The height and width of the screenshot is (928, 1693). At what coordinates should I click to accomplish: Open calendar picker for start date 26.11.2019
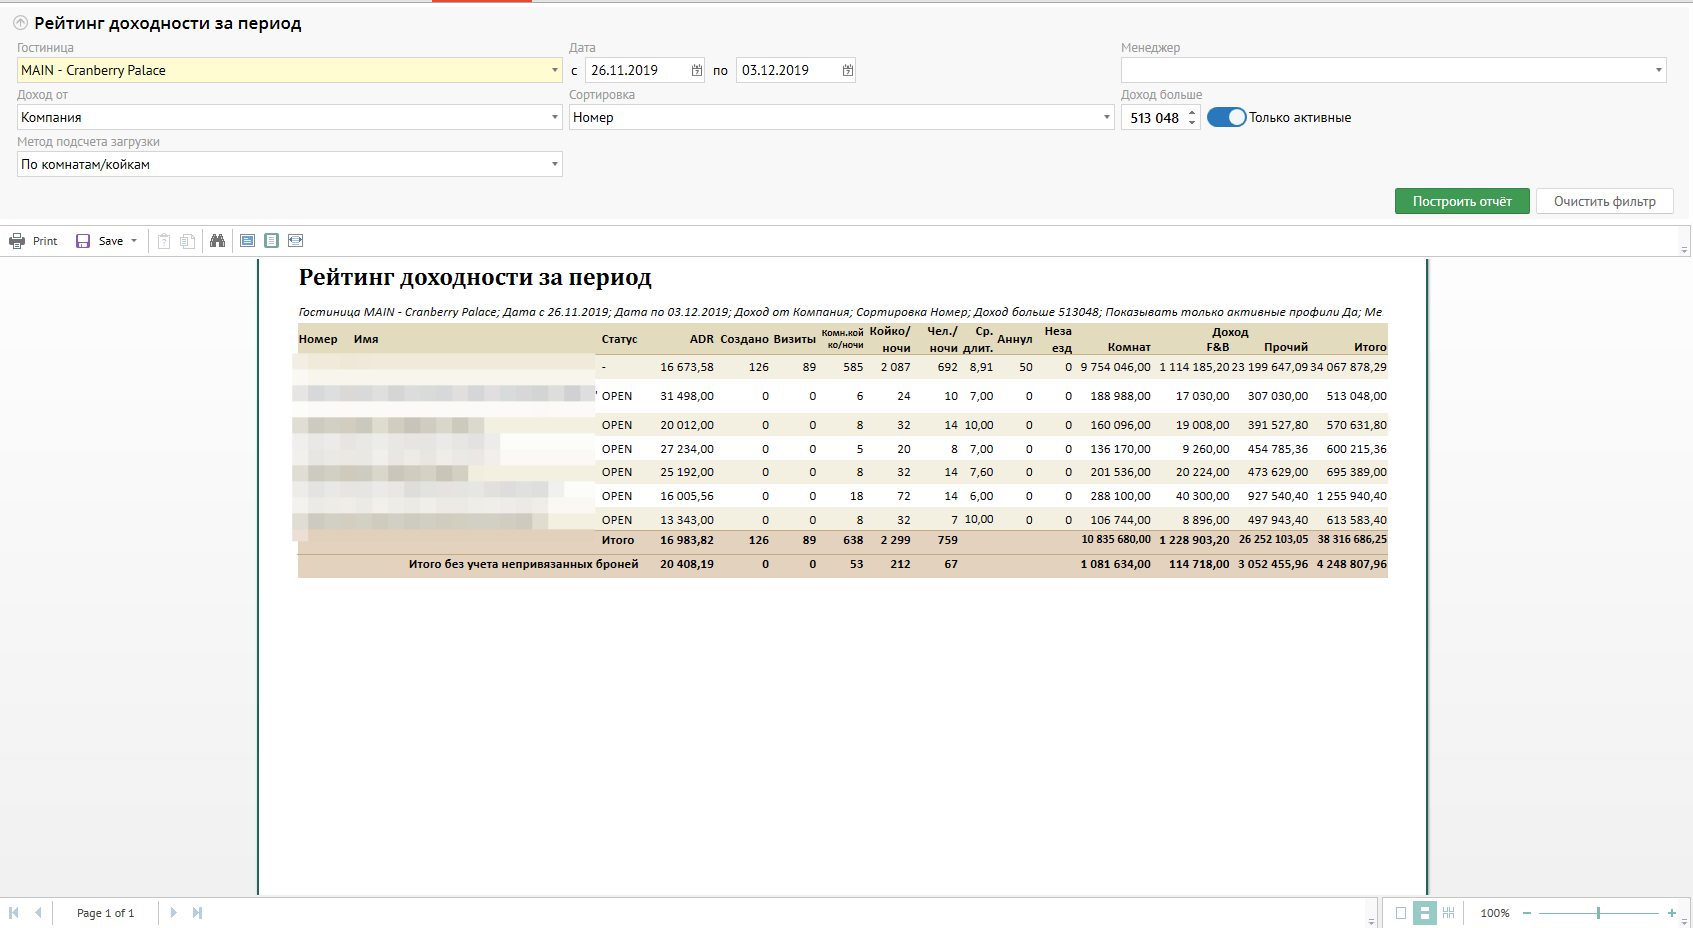[697, 70]
